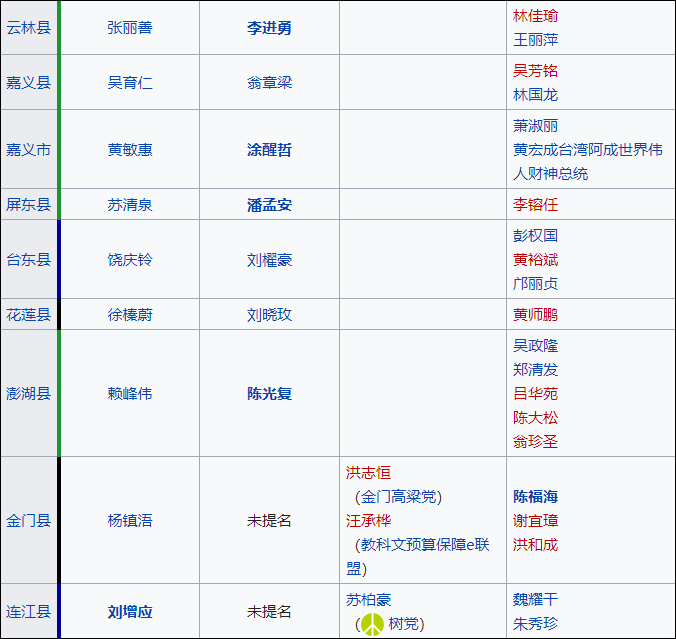Open the red 洪志恒 link

click(x=368, y=473)
